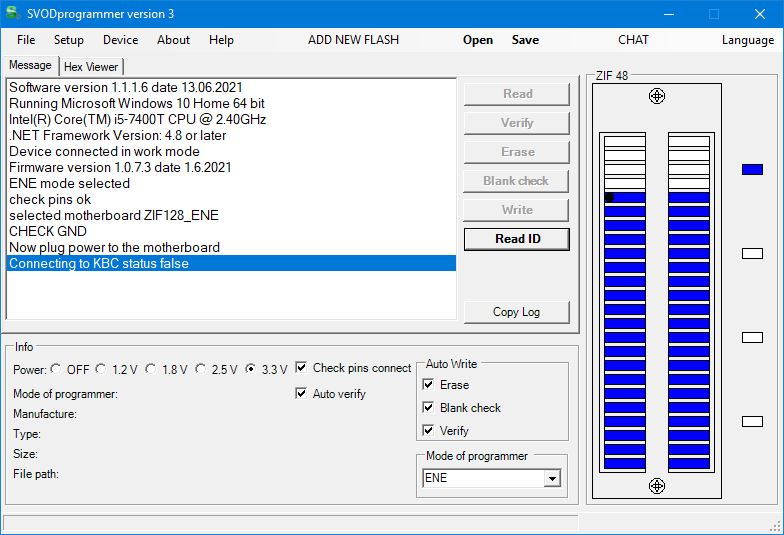Open the Setup menu
This screenshot has height=535, width=784.
[68, 40]
